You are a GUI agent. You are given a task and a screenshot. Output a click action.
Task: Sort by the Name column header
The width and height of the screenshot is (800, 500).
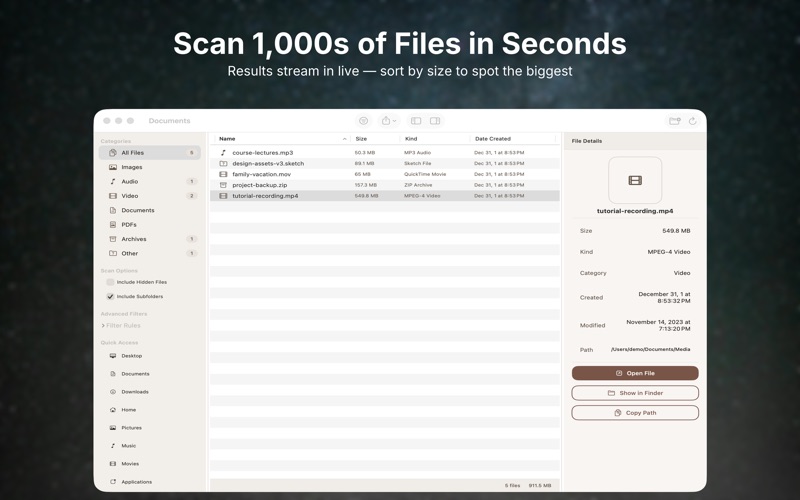[281, 139]
